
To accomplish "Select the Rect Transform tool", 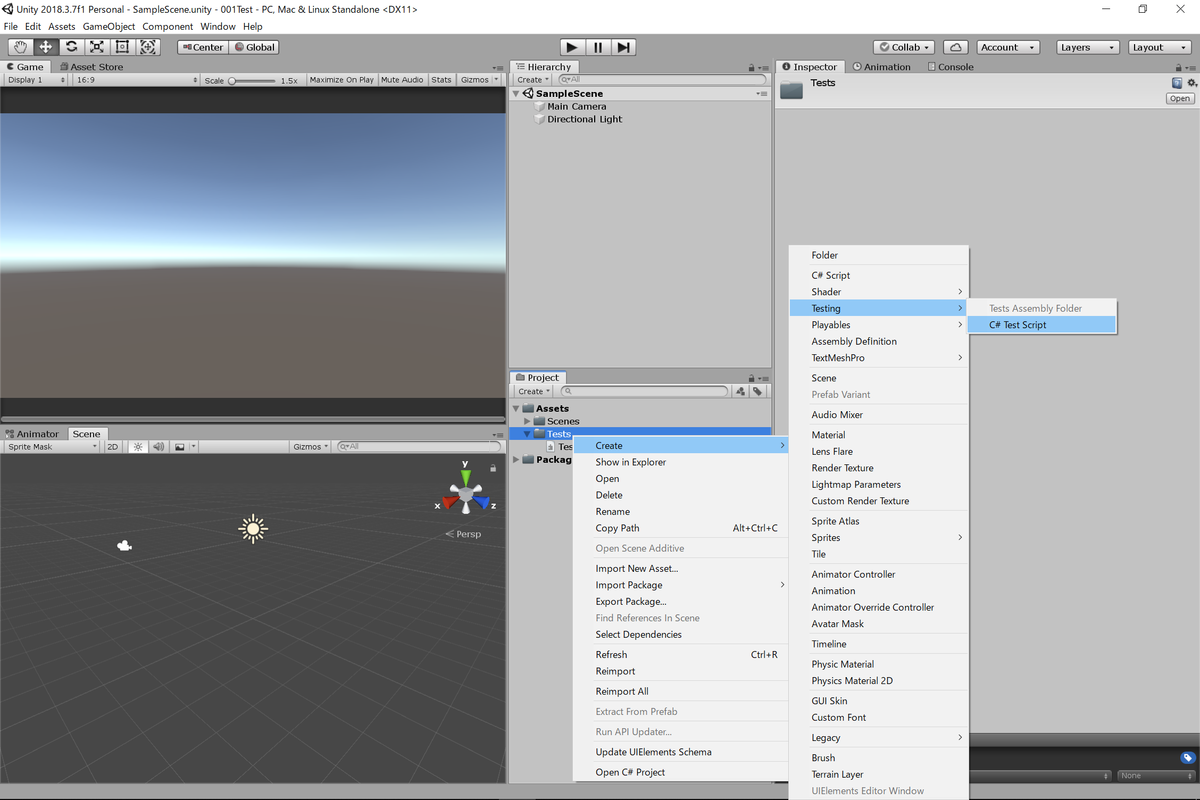I will click(123, 47).
